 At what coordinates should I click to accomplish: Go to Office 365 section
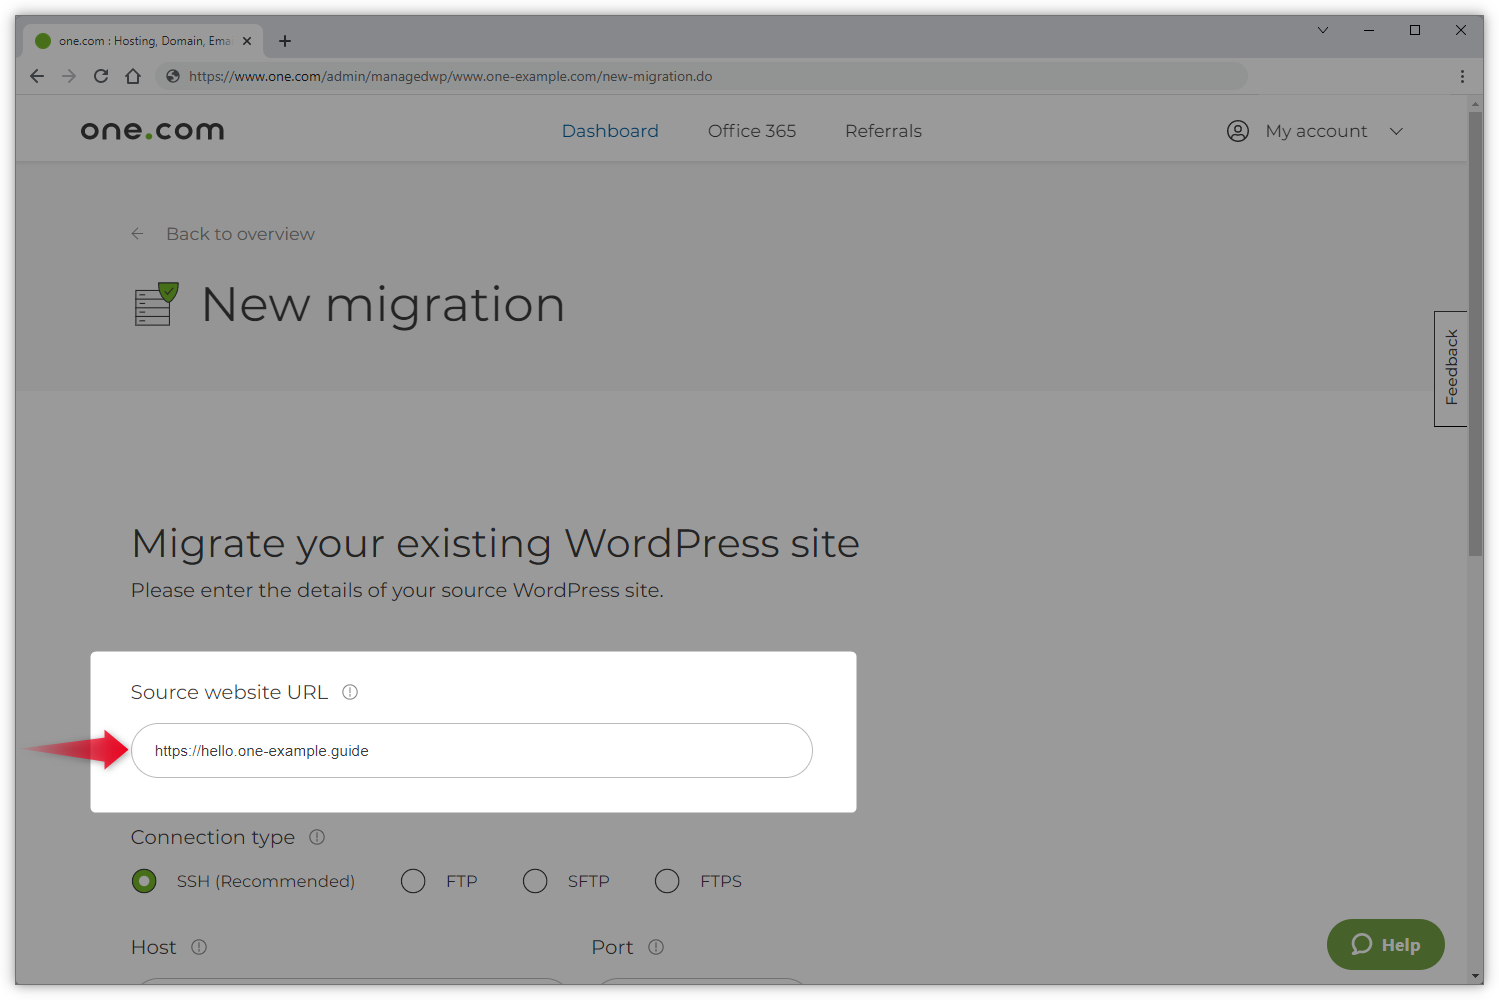[751, 131]
